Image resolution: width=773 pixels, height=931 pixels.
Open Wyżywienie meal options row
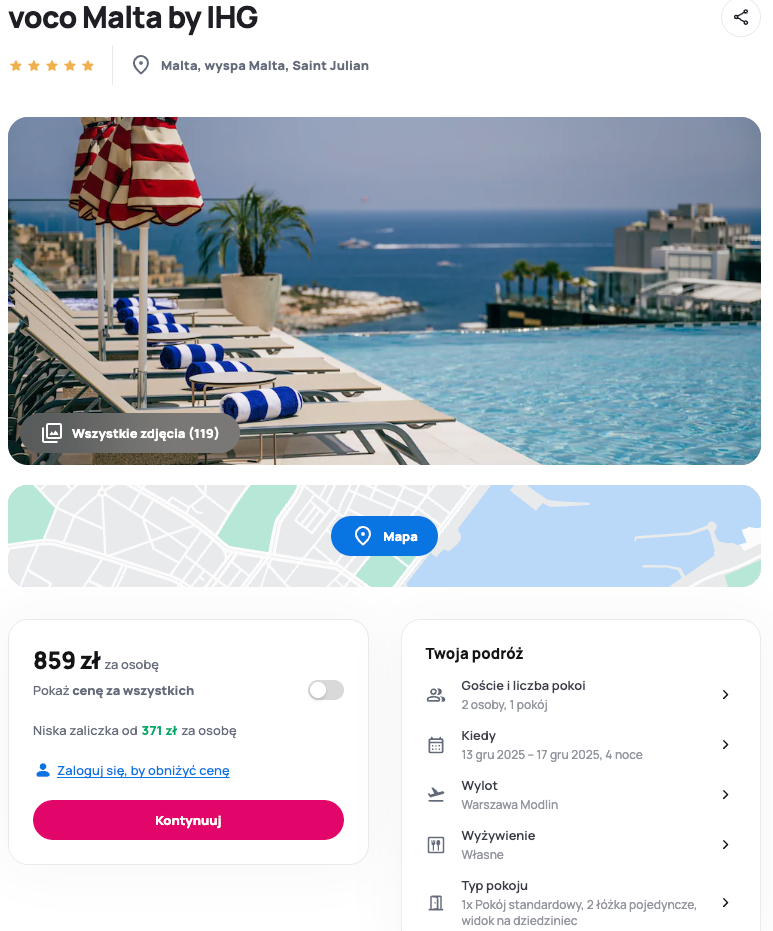(x=580, y=844)
